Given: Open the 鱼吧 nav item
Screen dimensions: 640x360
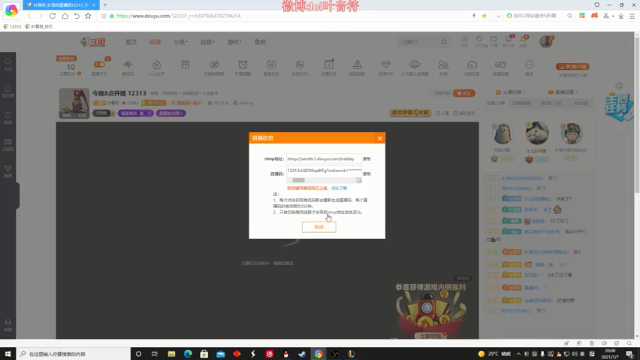Looking at the screenshot, I should tap(260, 42).
